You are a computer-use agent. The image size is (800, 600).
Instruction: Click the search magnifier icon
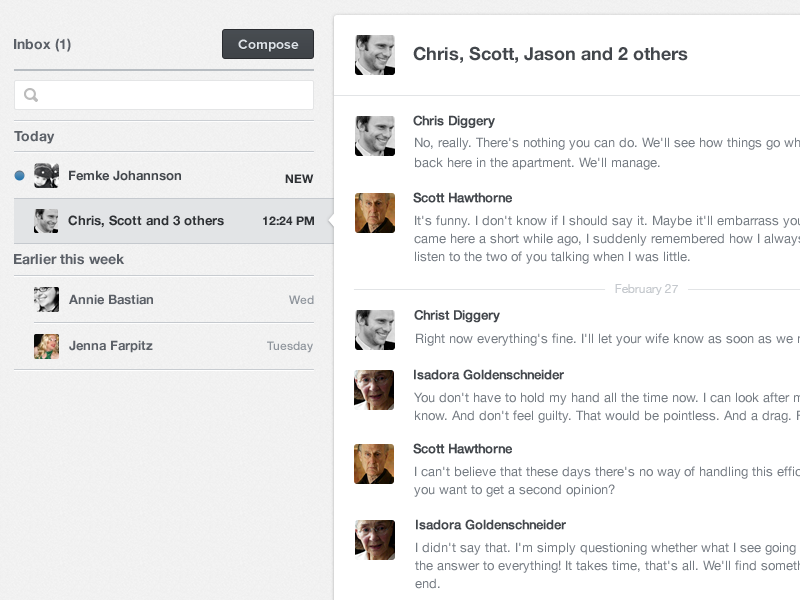point(31,95)
